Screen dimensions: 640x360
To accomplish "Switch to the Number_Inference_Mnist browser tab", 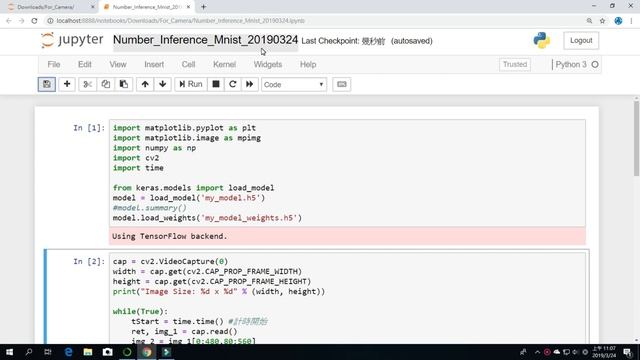I will pos(147,7).
